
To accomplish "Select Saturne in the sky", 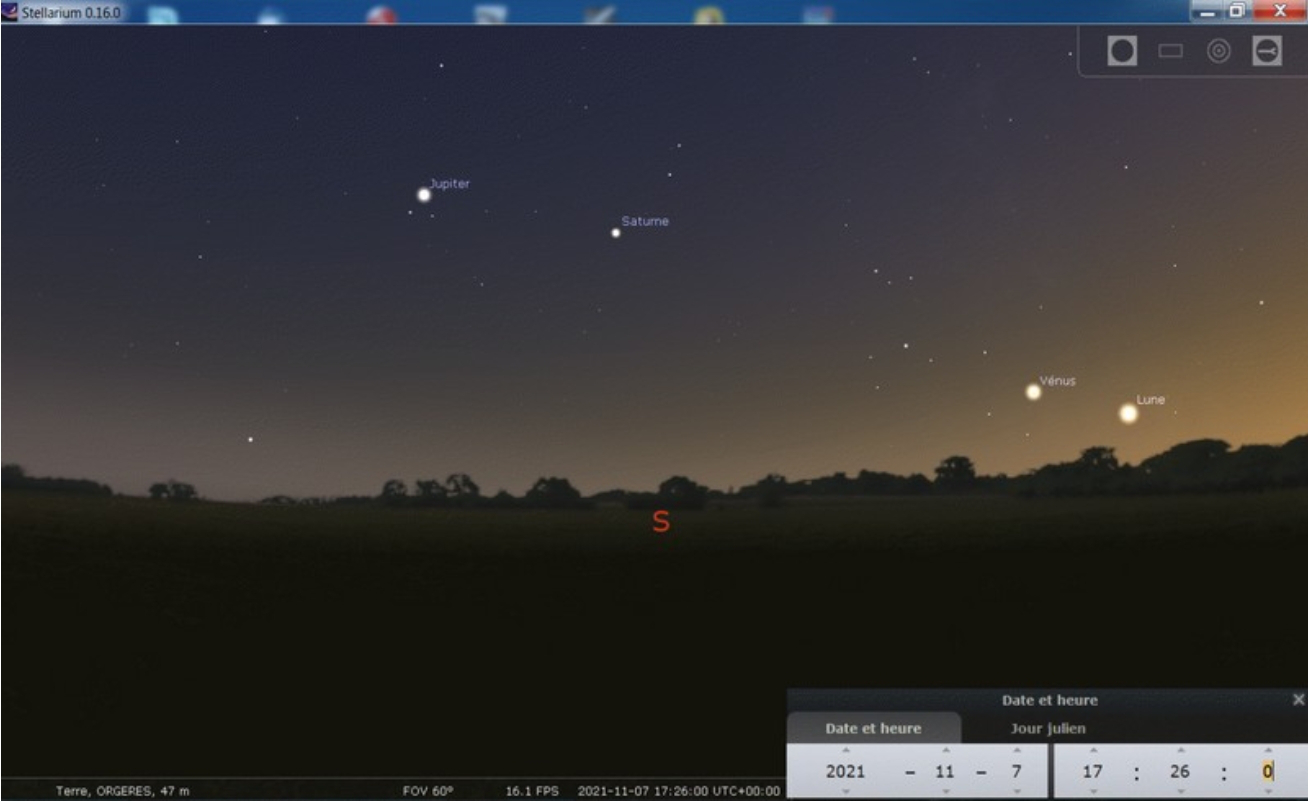I will tap(616, 232).
